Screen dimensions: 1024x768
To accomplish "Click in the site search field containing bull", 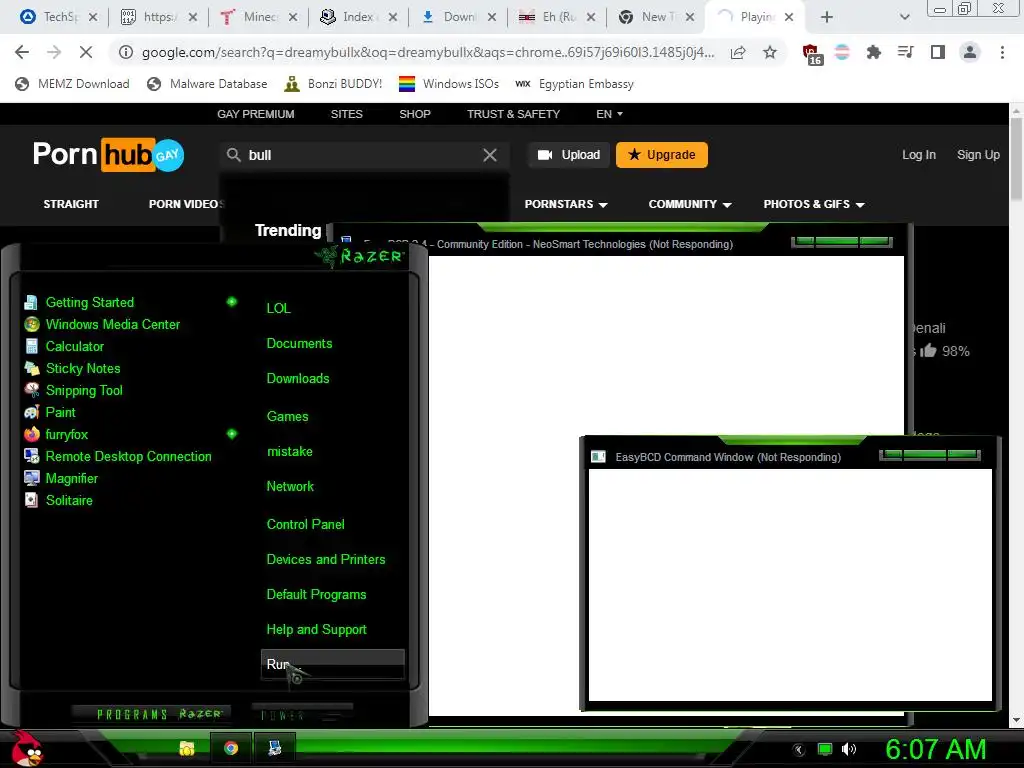I will (x=362, y=155).
